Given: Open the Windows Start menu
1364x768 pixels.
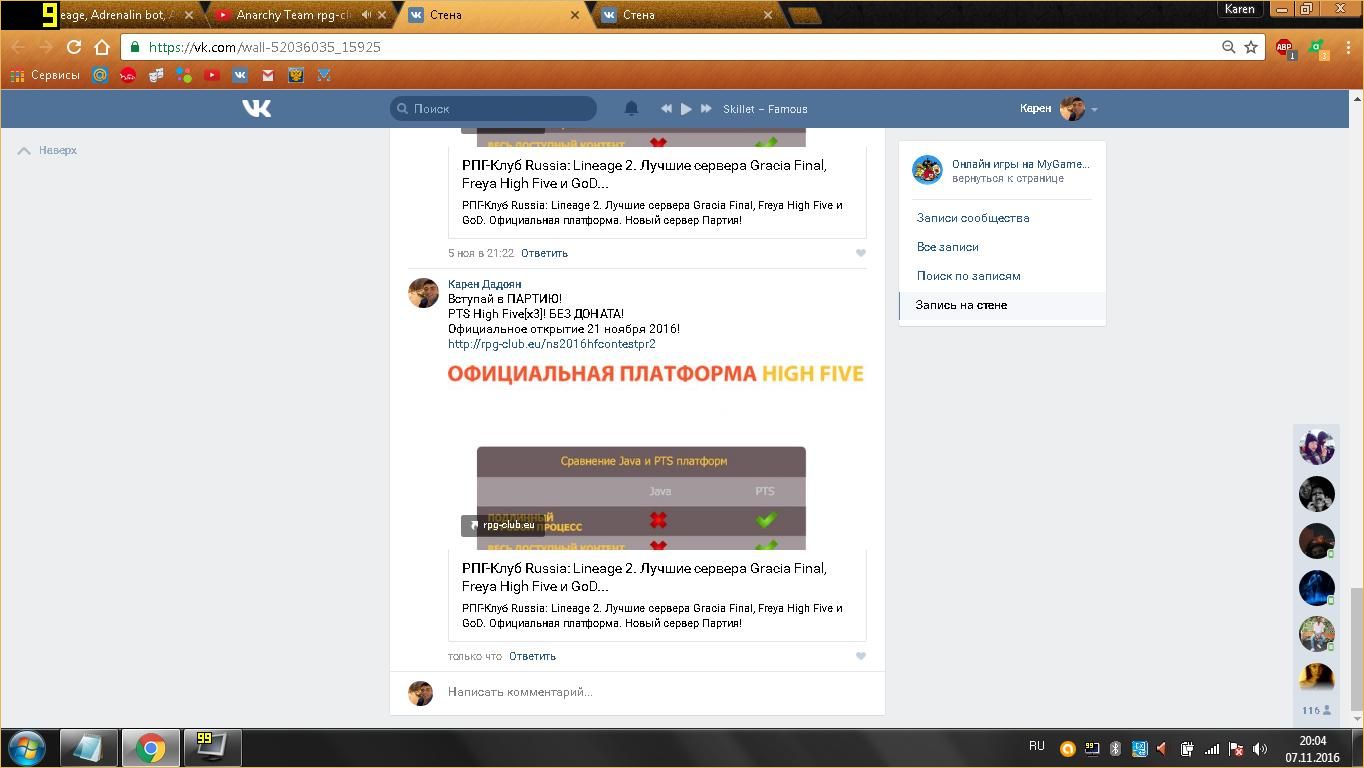Looking at the screenshot, I should click(27, 748).
